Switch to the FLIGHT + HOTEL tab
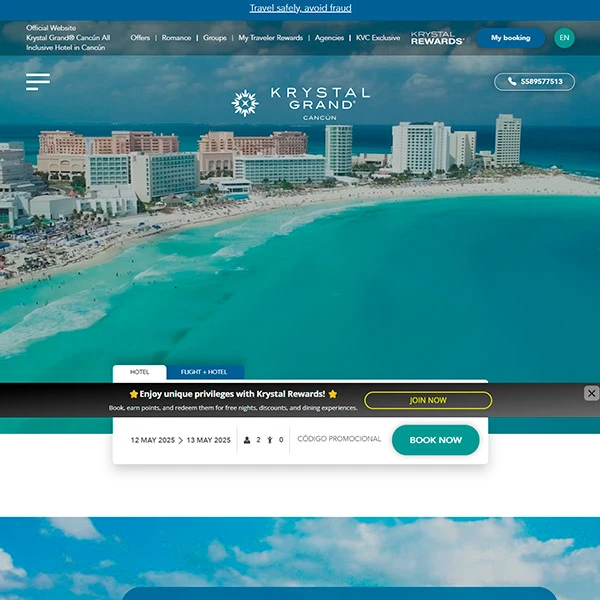The height and width of the screenshot is (600, 600). [x=204, y=372]
